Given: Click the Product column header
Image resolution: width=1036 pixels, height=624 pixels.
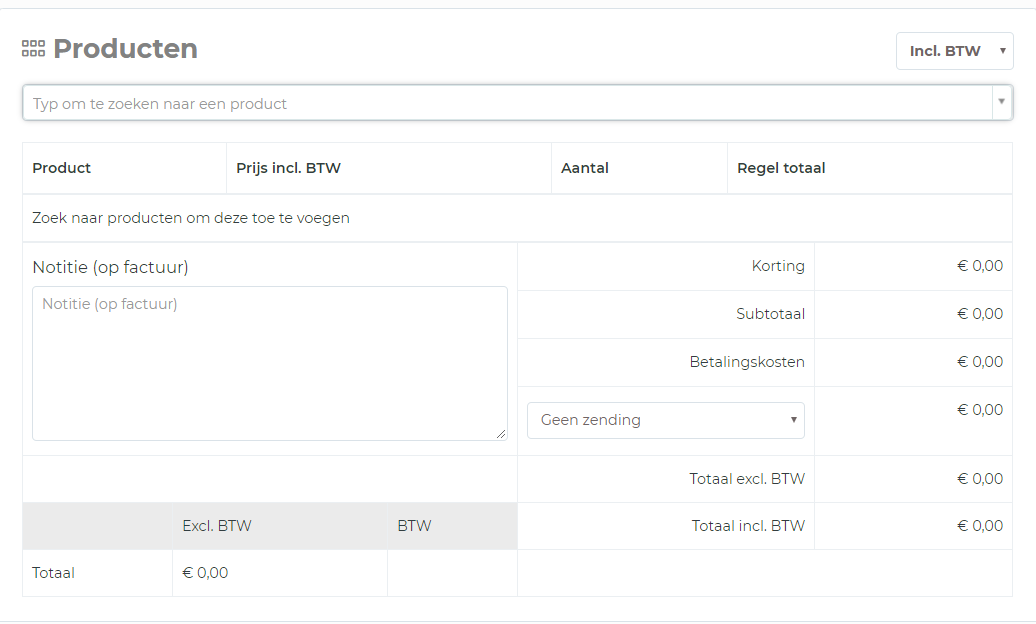Looking at the screenshot, I should point(62,168).
